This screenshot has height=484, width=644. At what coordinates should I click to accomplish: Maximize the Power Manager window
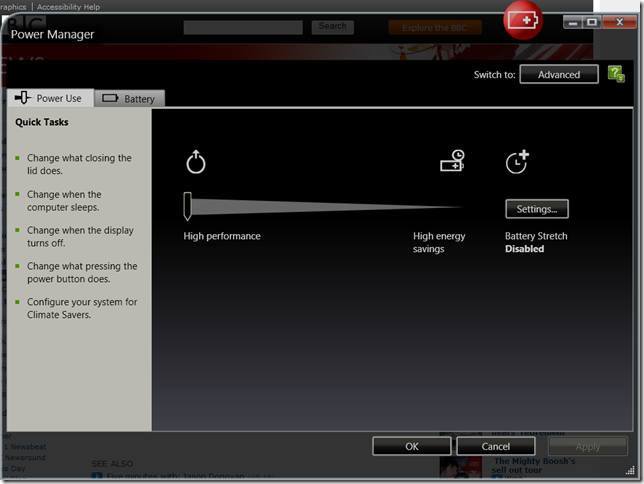coord(592,22)
